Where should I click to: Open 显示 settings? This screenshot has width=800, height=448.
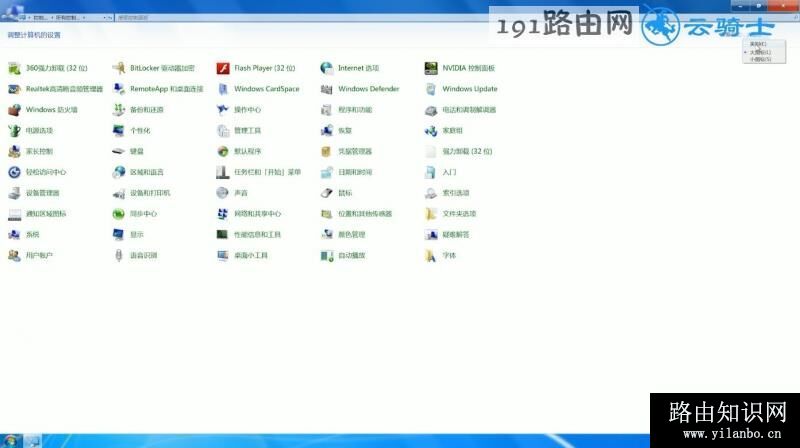(128, 235)
